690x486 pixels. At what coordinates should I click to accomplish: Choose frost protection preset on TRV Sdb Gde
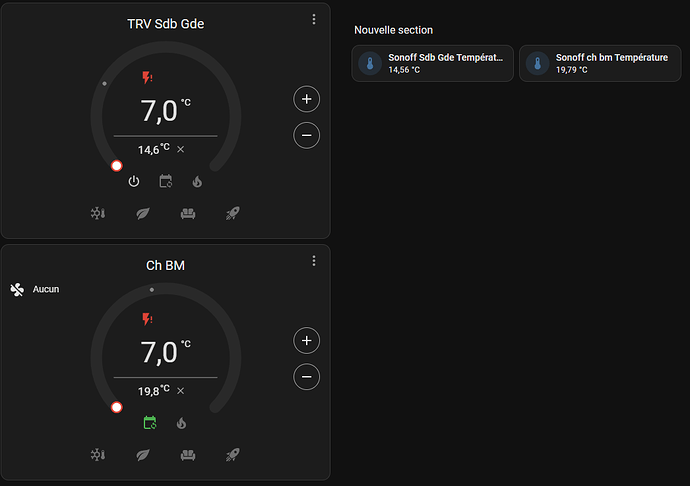coord(98,214)
